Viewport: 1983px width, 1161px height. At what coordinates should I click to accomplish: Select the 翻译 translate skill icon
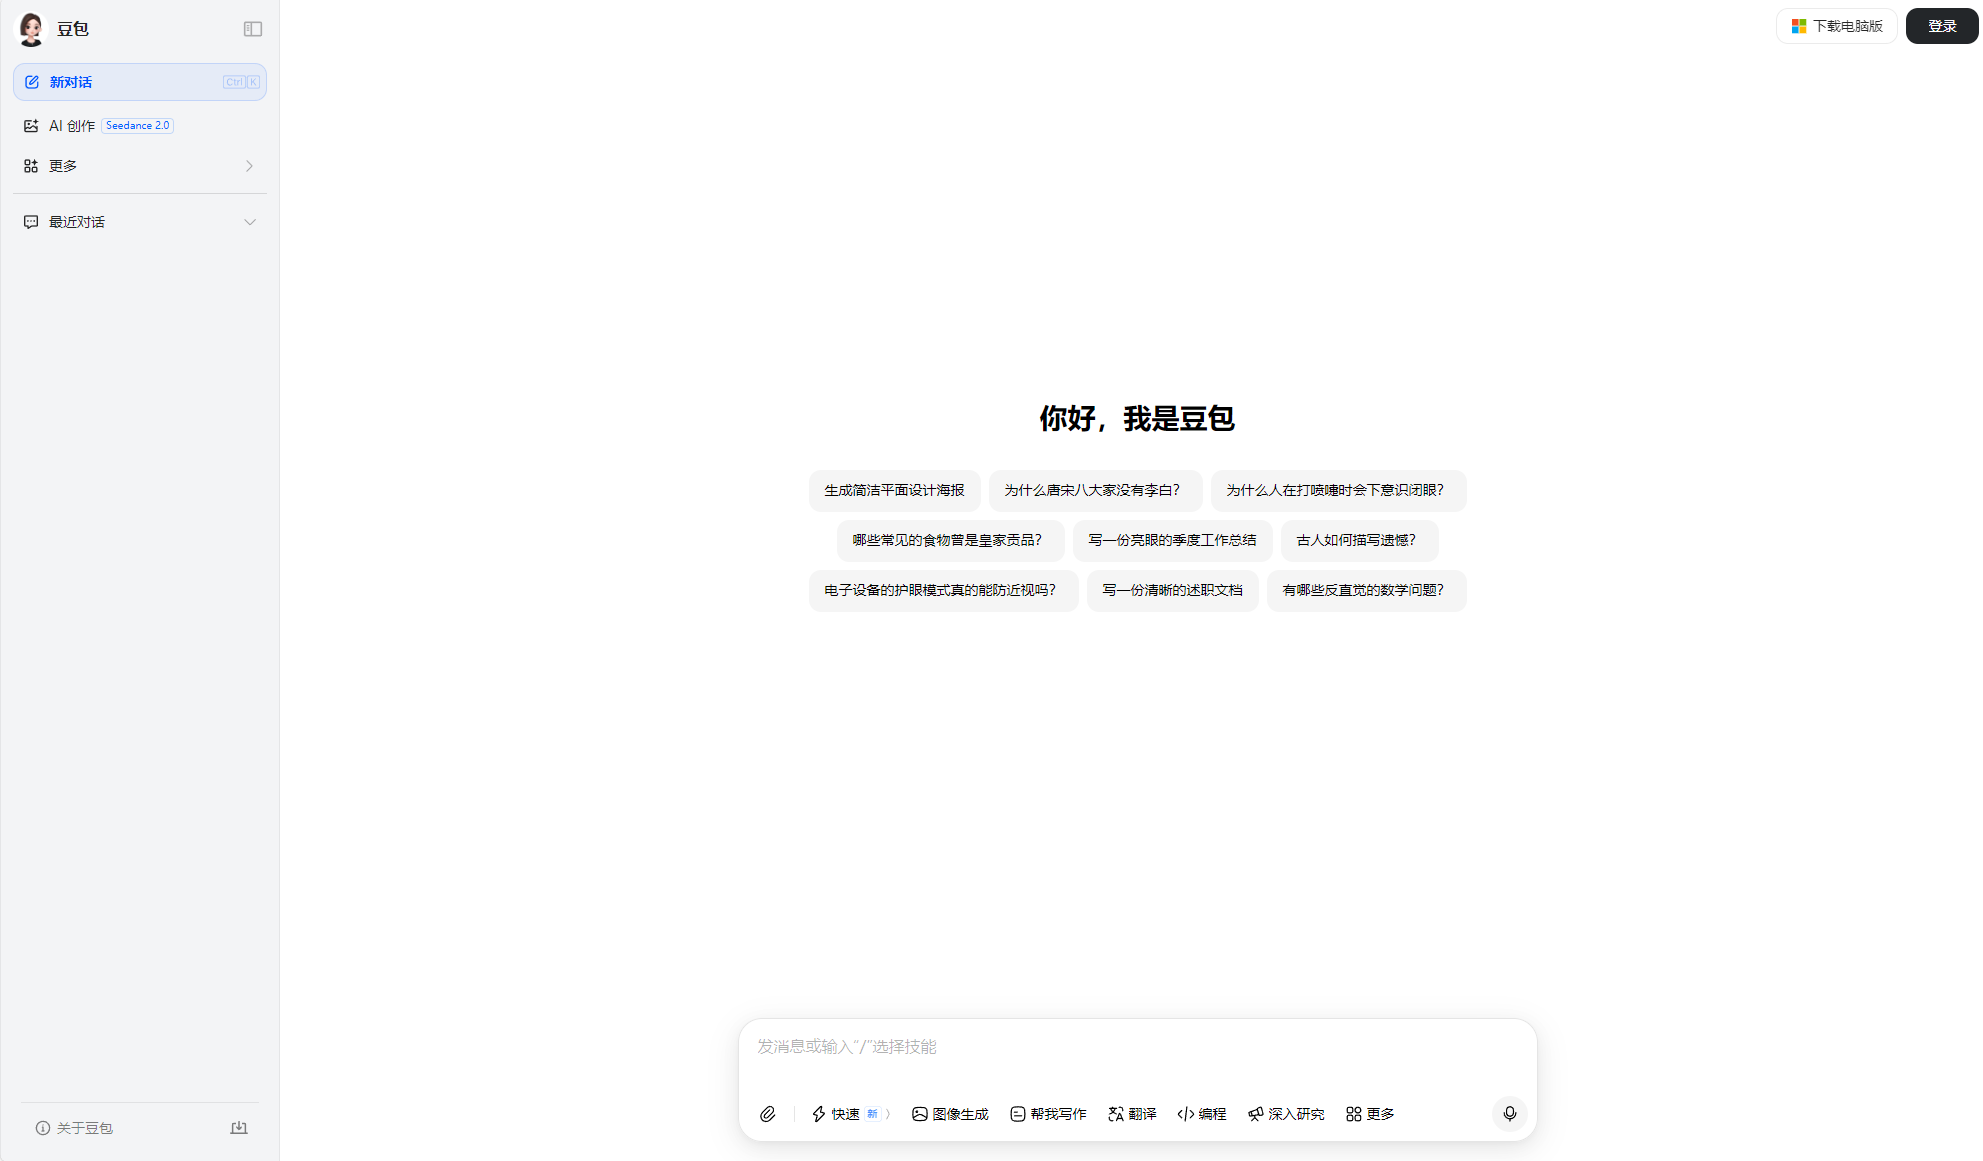click(1116, 1114)
